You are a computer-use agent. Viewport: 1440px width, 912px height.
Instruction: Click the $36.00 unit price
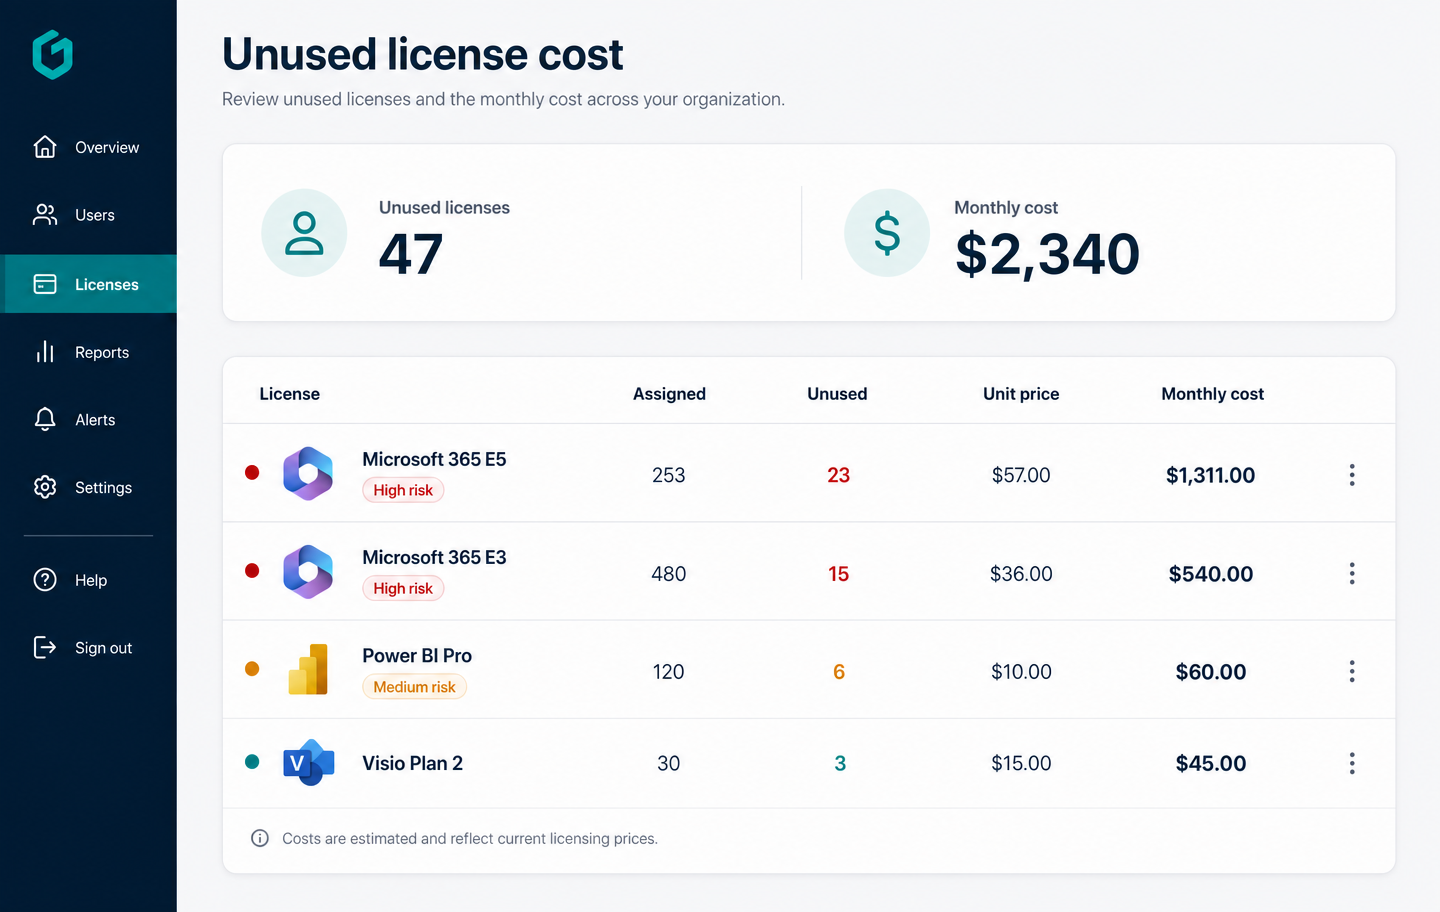point(1021,574)
